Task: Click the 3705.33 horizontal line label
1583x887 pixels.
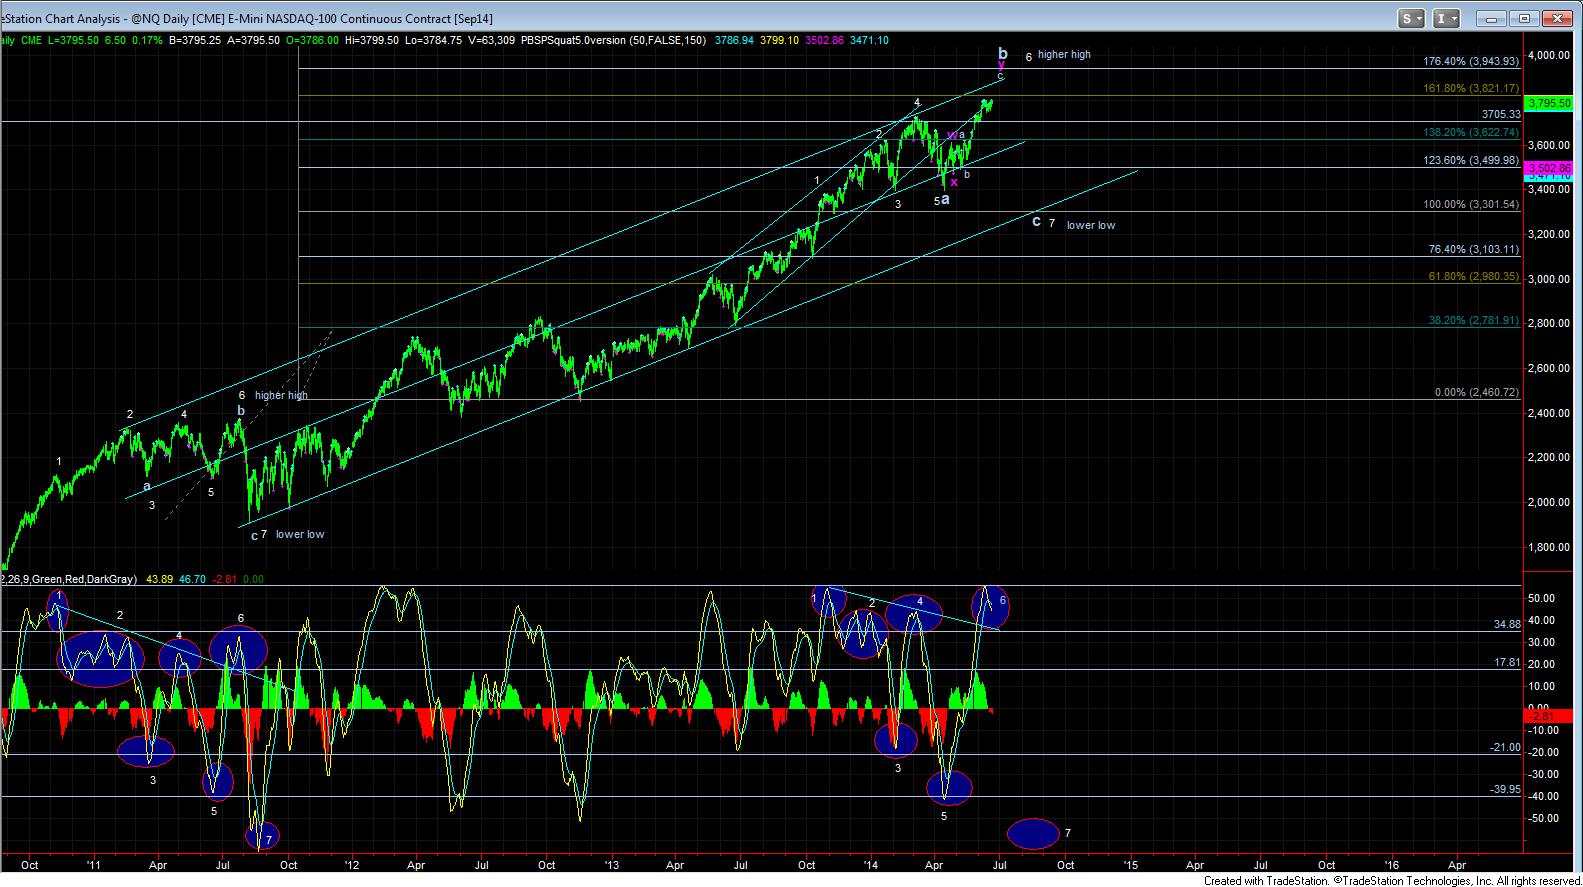Action: [x=1501, y=114]
